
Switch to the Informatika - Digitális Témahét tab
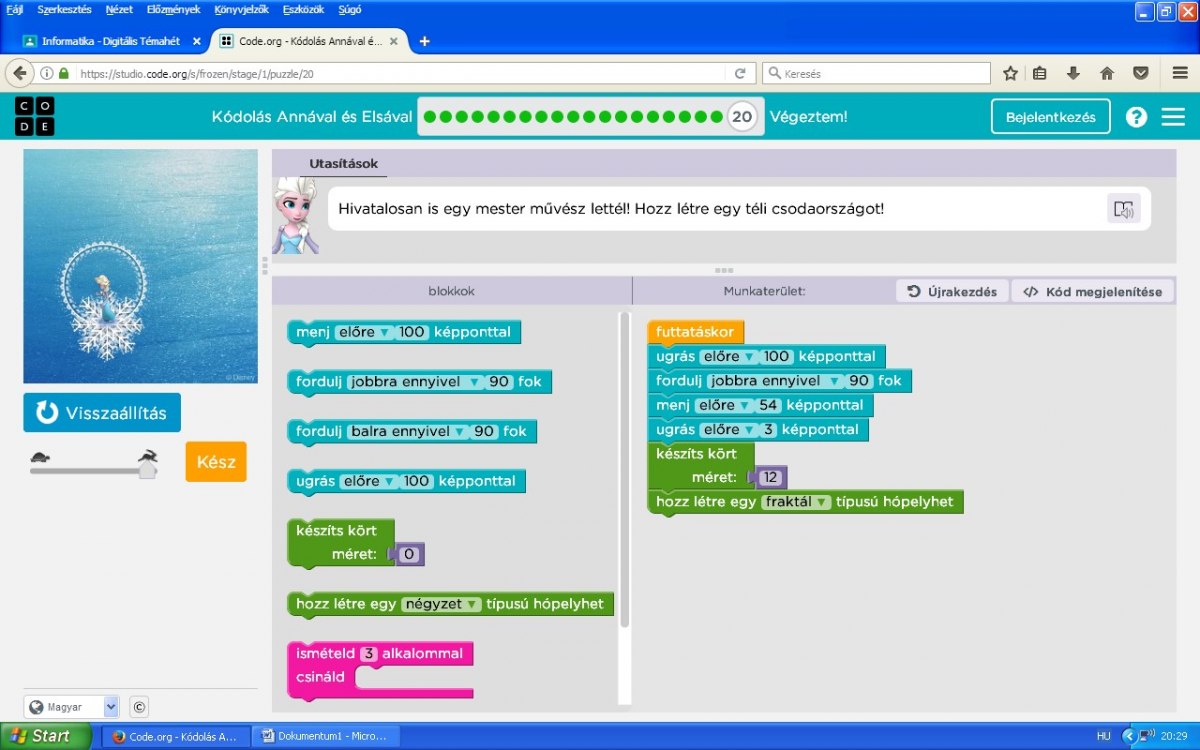coord(110,41)
